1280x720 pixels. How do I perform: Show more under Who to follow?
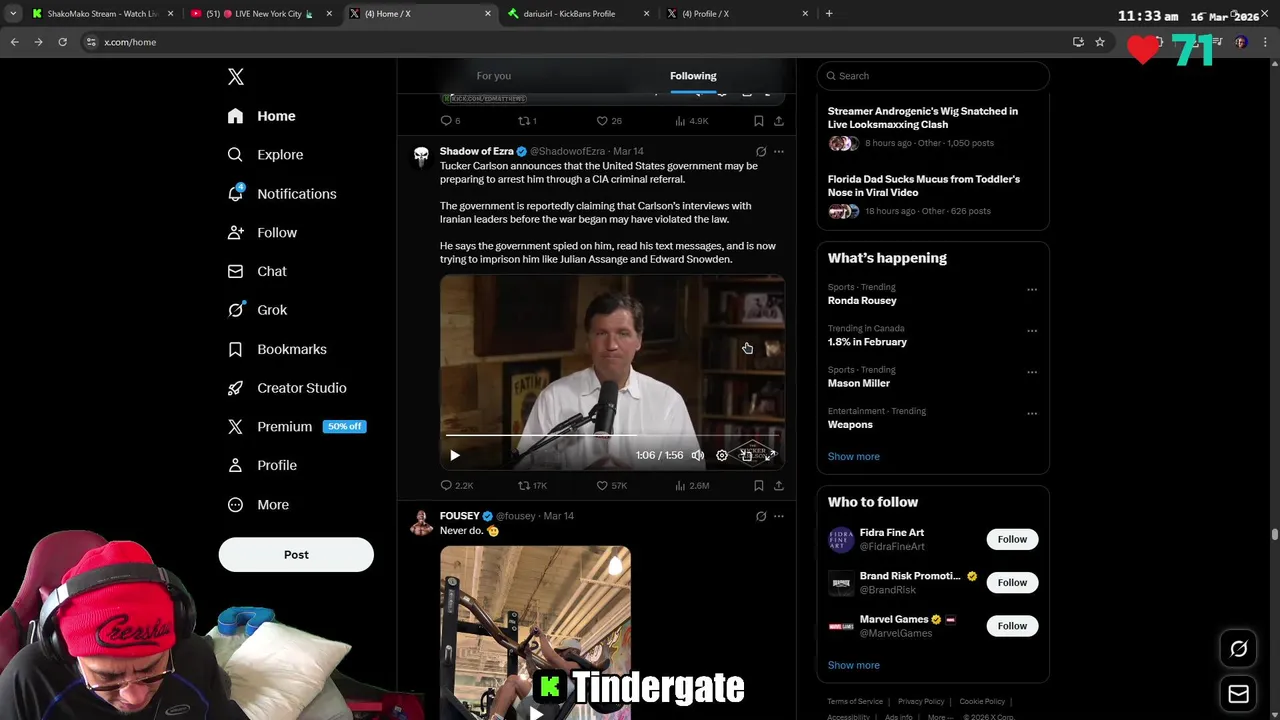click(853, 666)
